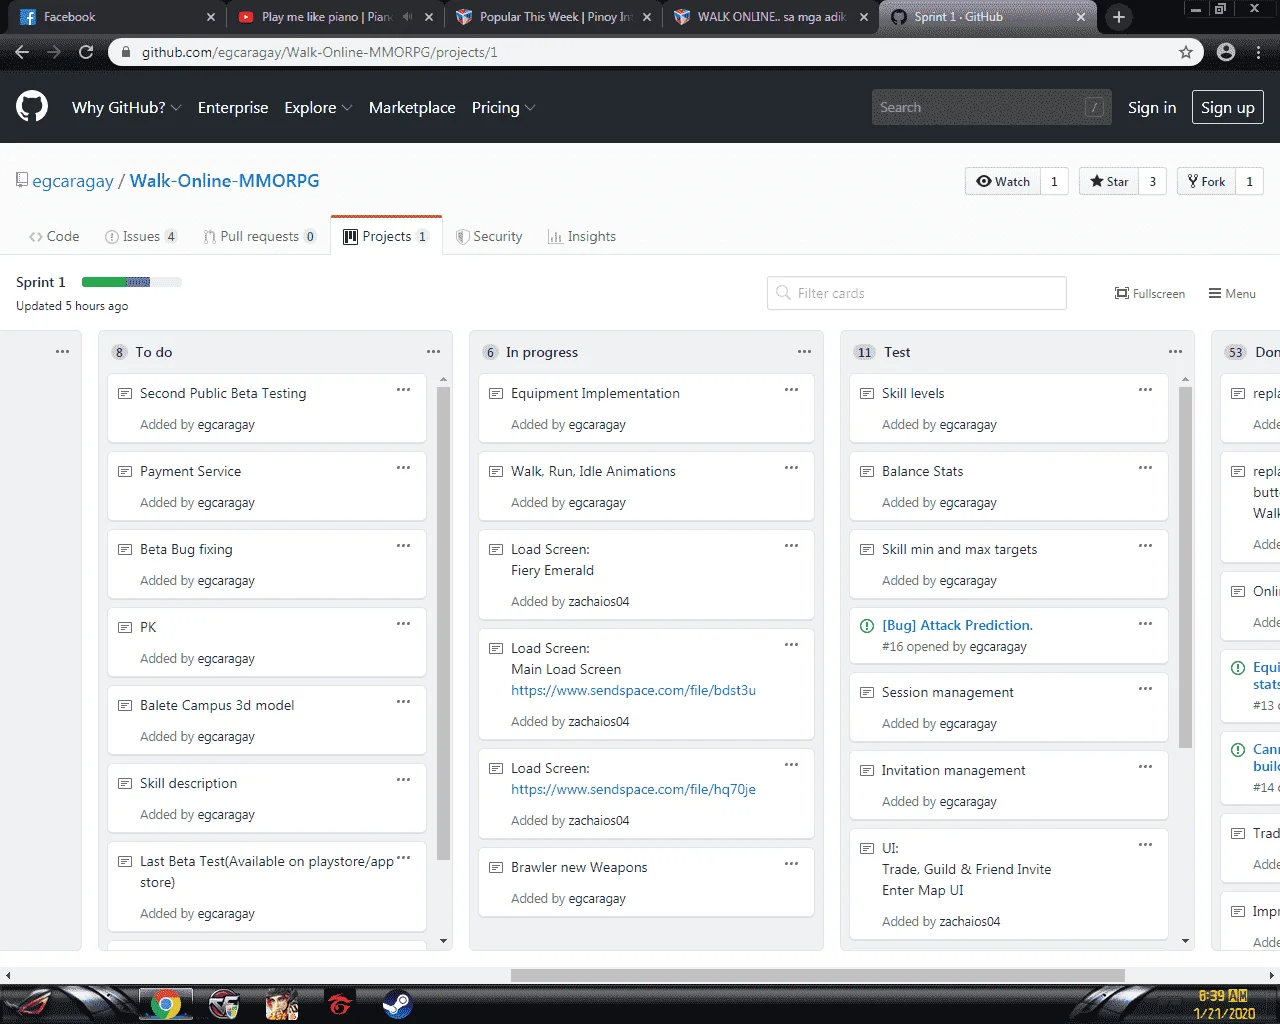Image resolution: width=1280 pixels, height=1024 pixels.
Task: Open options for Beta Bug fixing card
Action: (403, 546)
